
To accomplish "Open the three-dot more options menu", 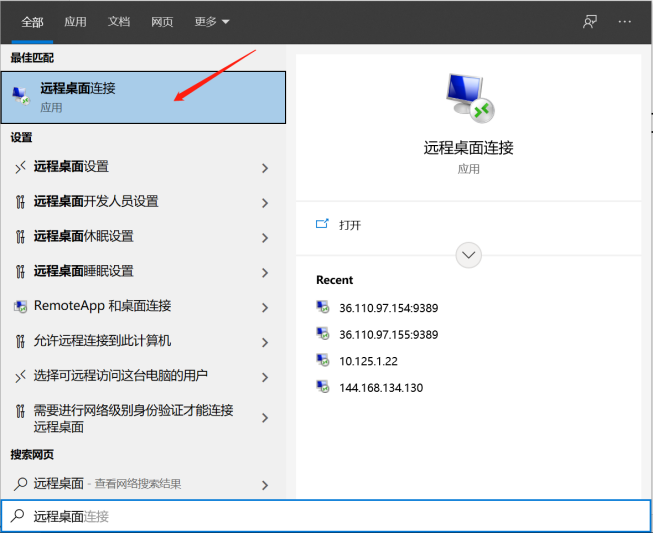I will [625, 21].
